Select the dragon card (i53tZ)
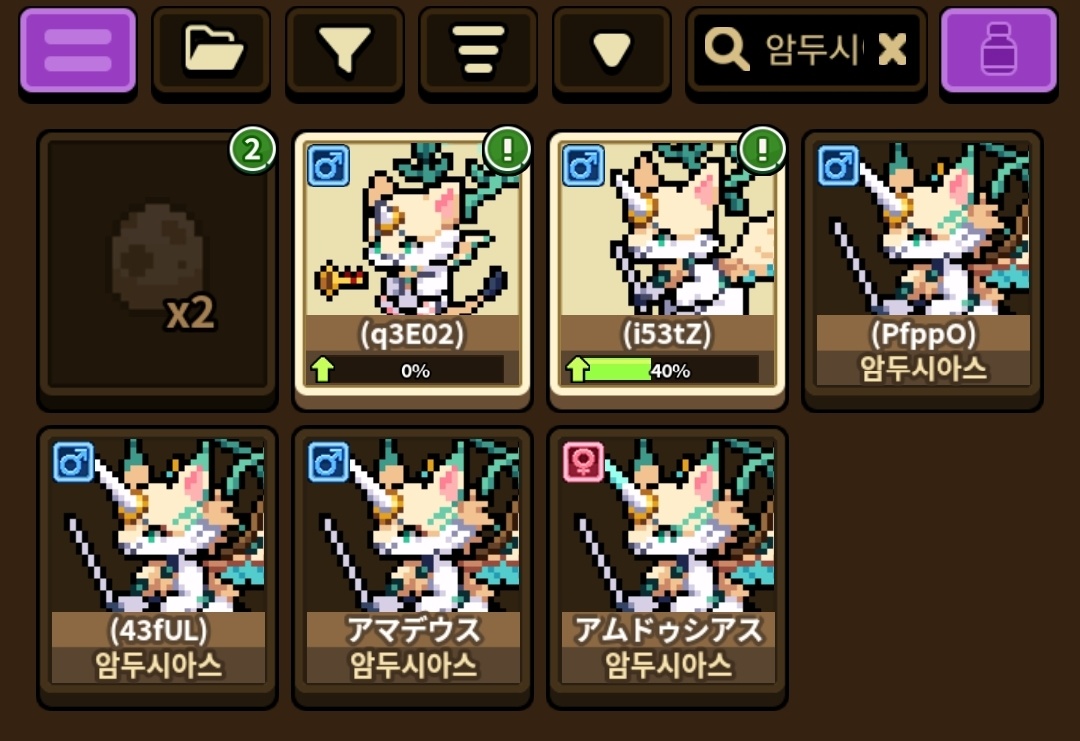 pyautogui.click(x=667, y=267)
